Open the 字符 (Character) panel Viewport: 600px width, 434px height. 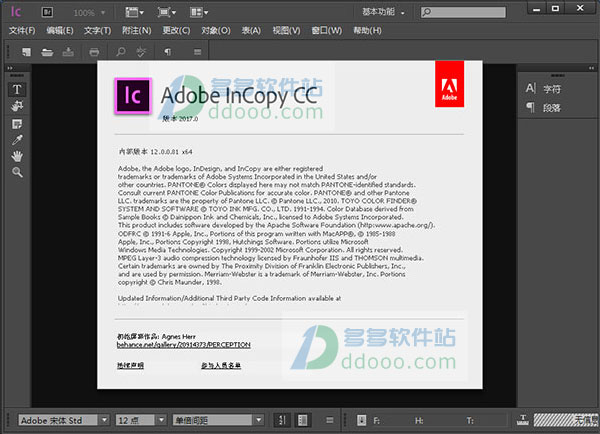[543, 89]
